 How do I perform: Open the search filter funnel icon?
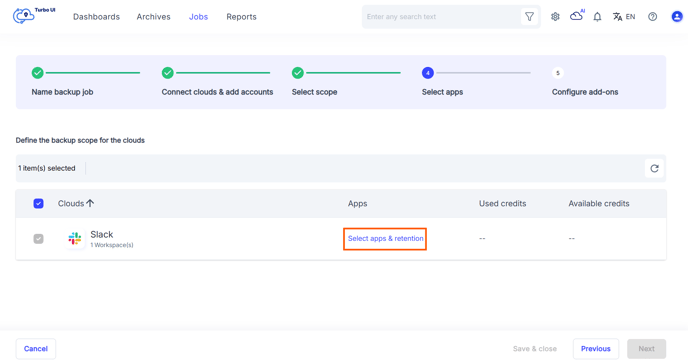(x=530, y=17)
